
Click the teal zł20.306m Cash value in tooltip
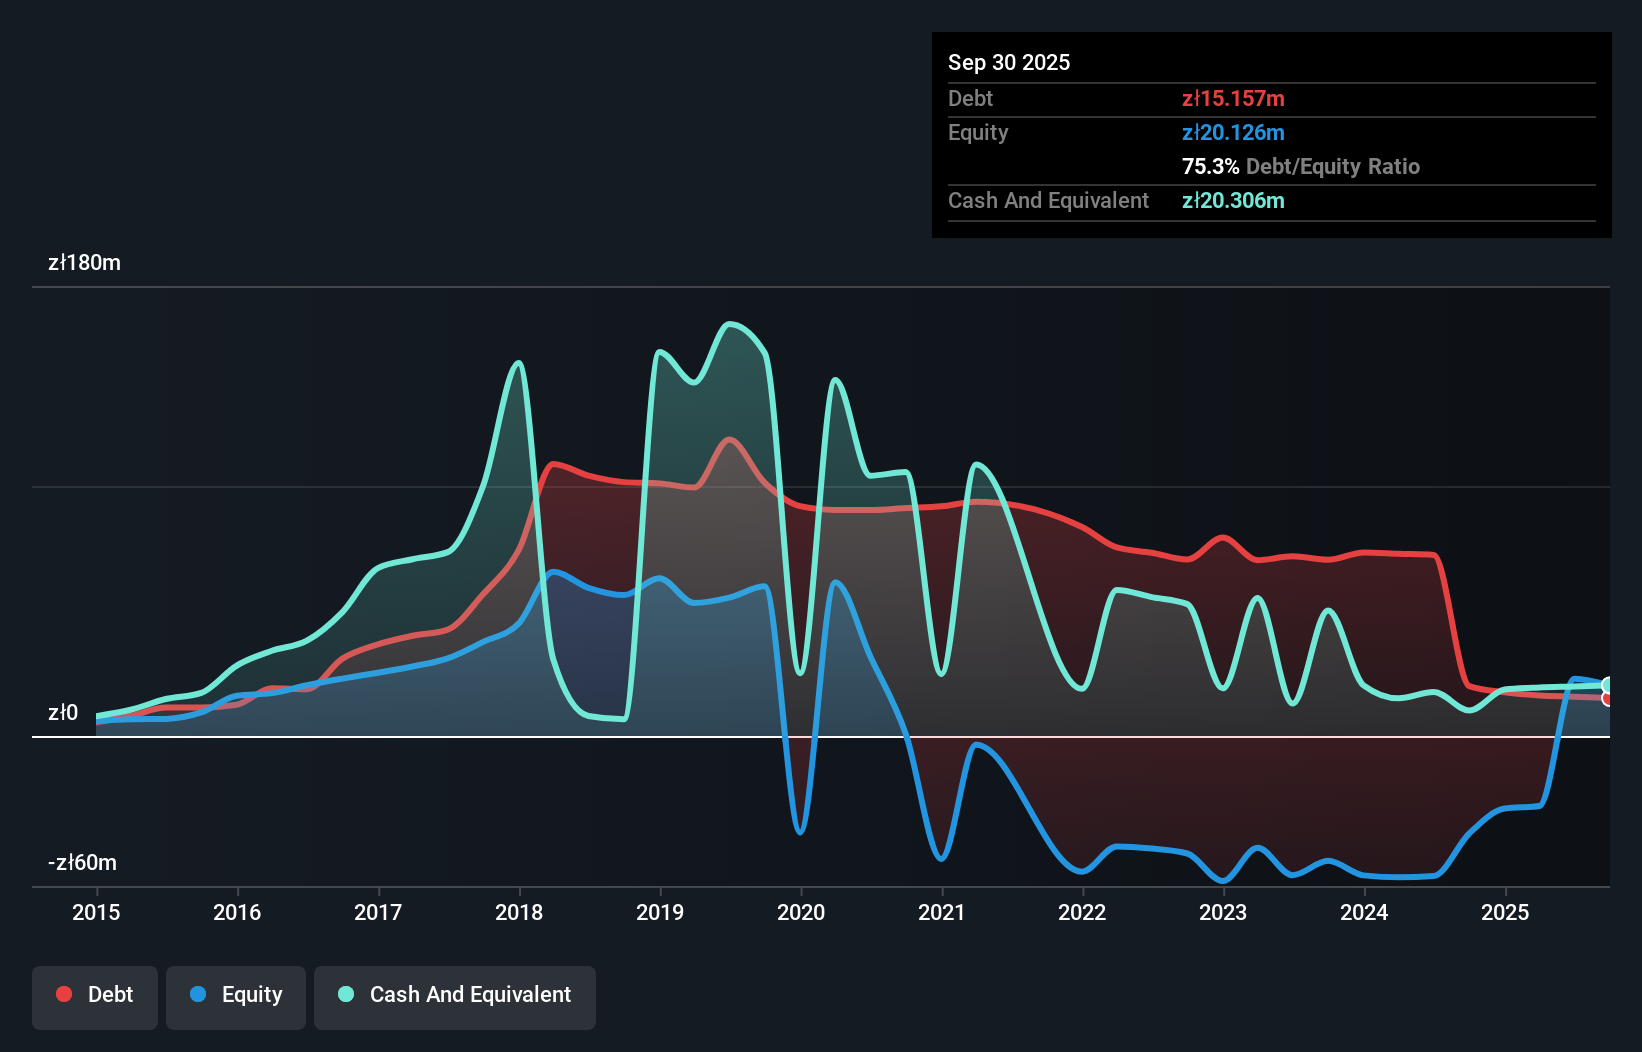click(1234, 200)
